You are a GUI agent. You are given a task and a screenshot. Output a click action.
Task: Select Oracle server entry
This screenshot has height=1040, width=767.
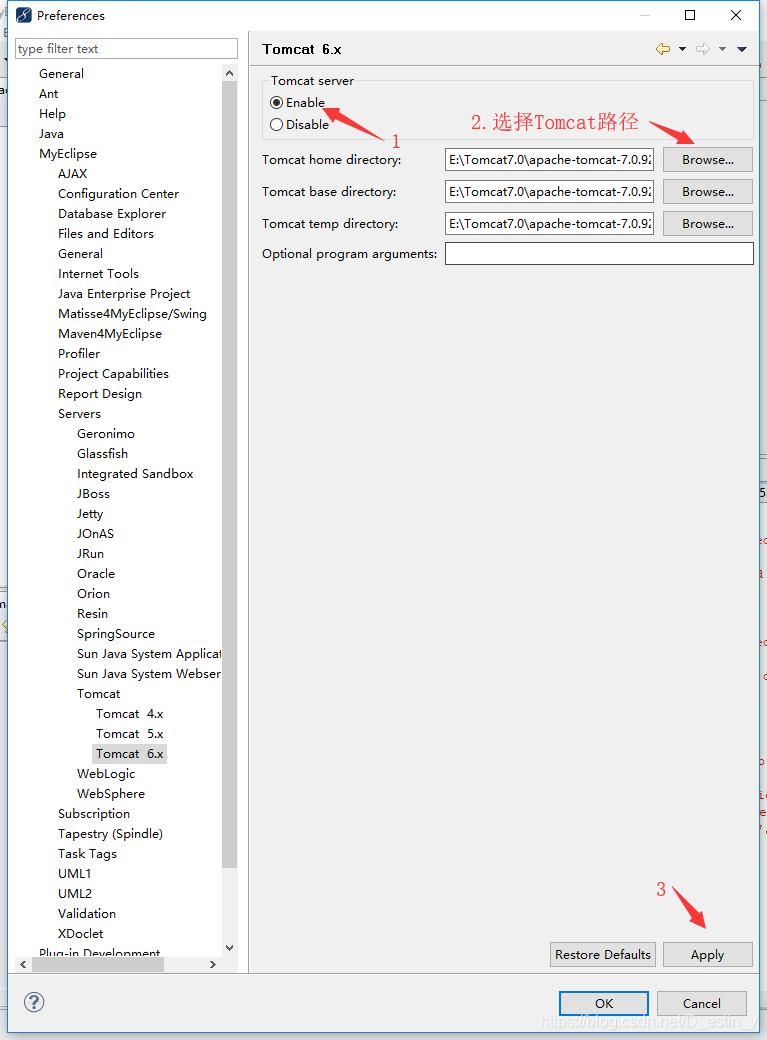(x=96, y=574)
